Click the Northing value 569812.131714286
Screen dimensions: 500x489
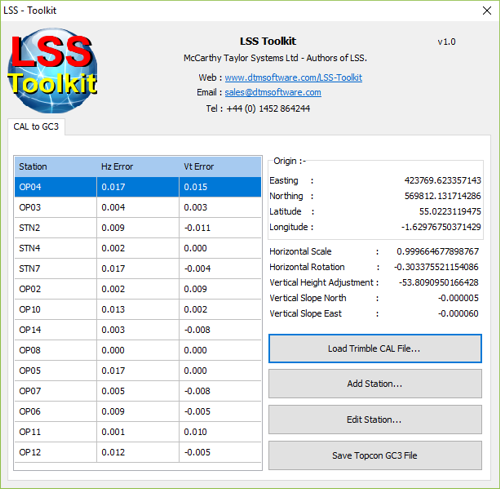(x=443, y=196)
